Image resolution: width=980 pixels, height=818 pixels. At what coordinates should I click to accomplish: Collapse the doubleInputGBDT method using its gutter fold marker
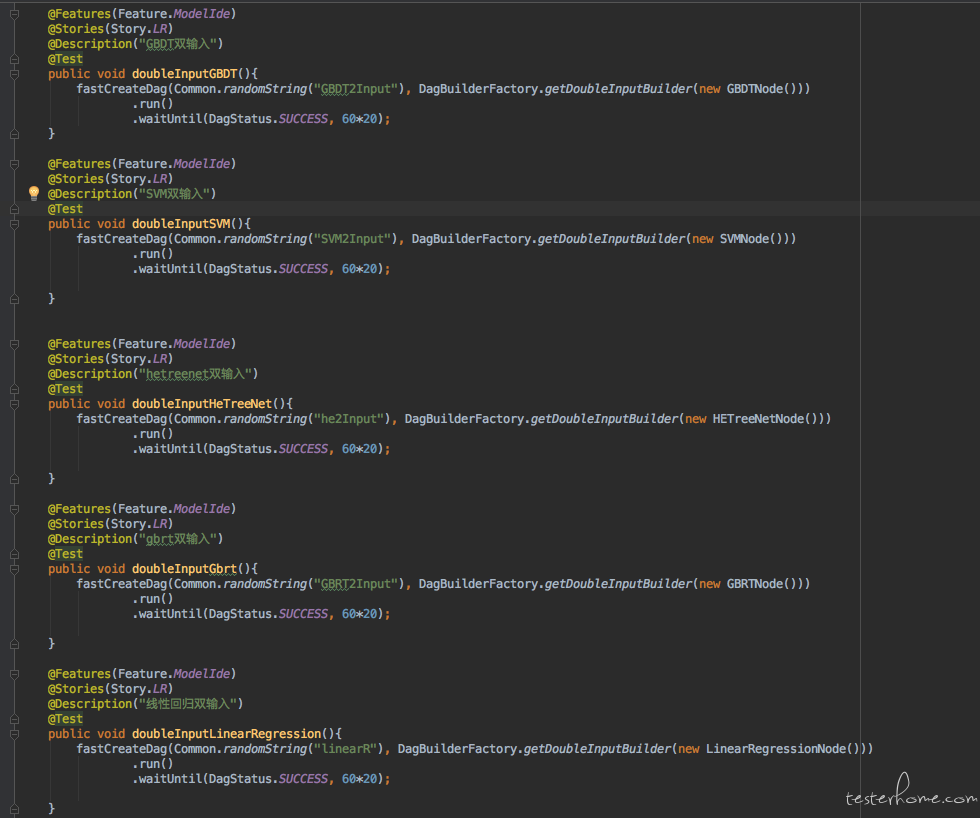pos(14,74)
